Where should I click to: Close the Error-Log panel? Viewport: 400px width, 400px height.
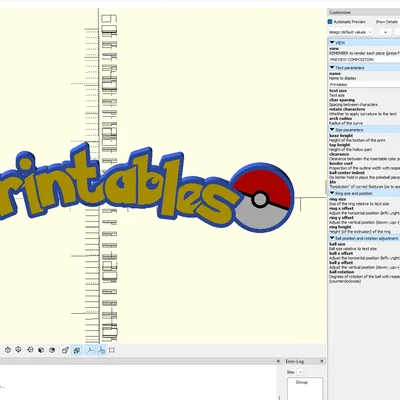click(x=322, y=361)
